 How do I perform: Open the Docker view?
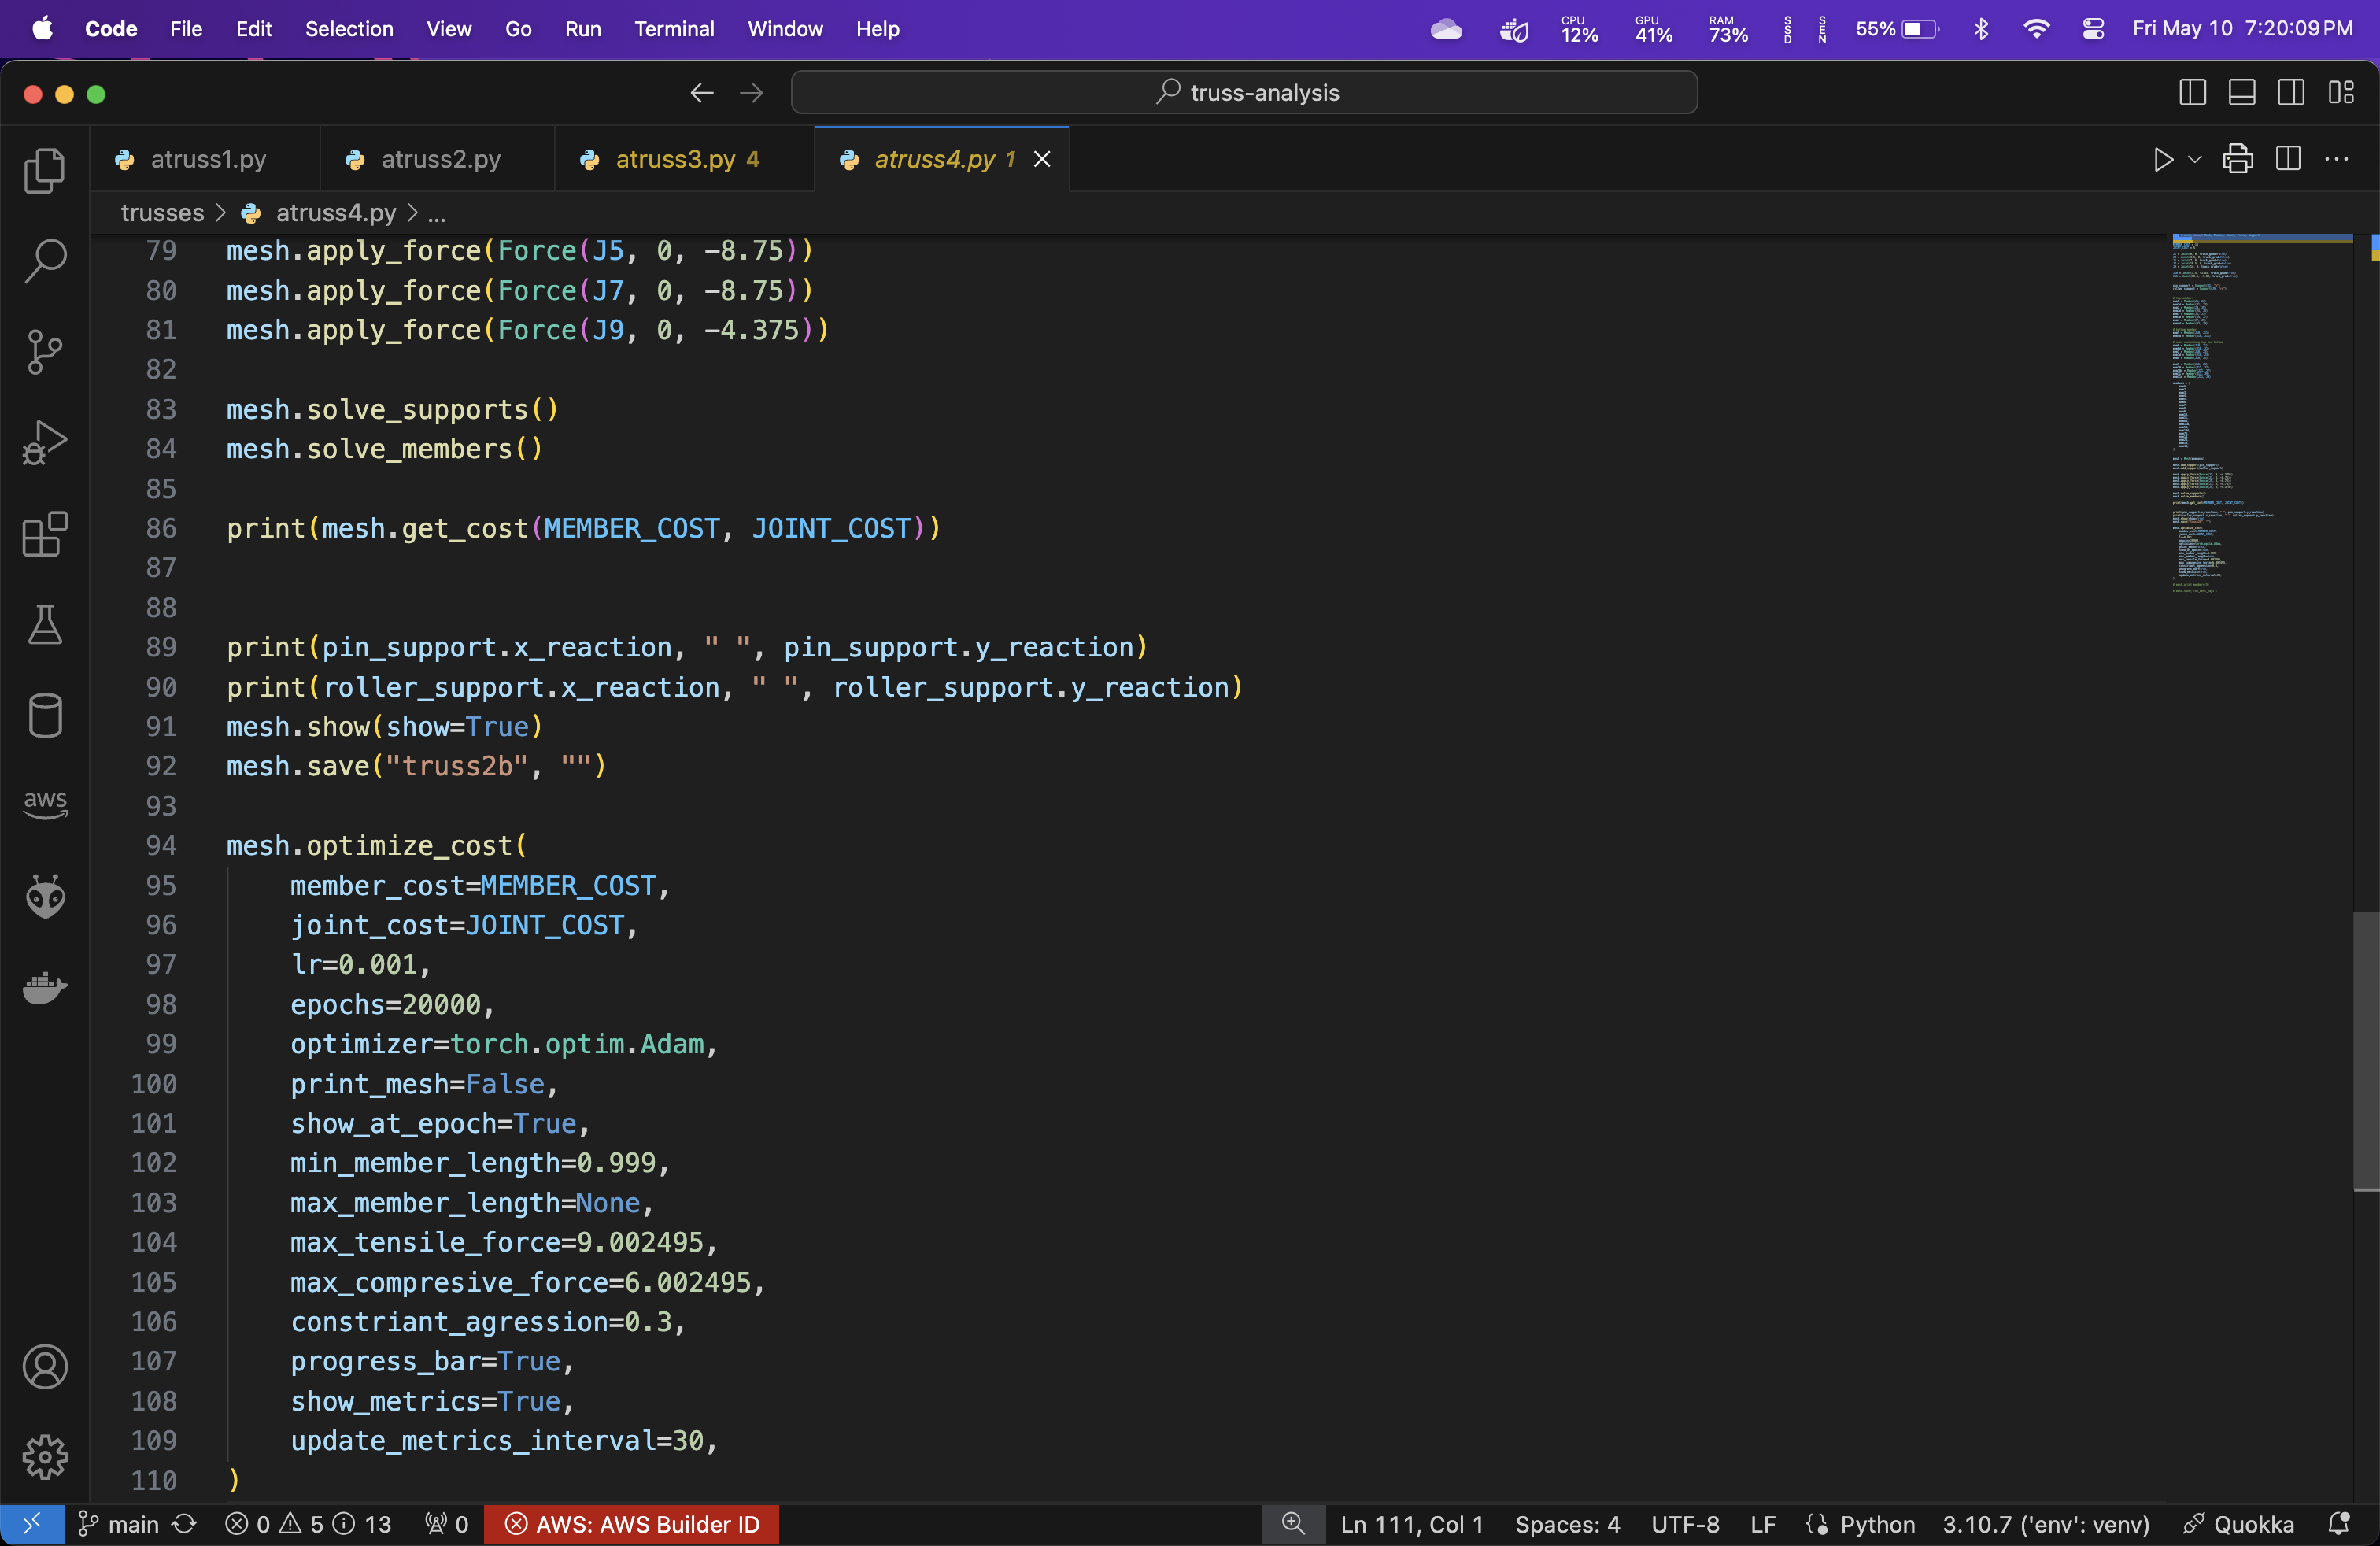(45, 987)
